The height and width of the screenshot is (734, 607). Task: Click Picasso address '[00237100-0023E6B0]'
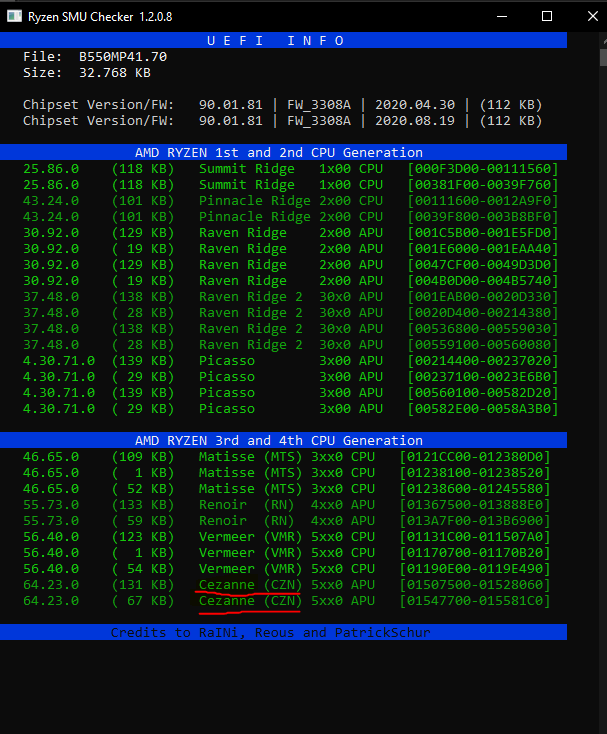(483, 376)
